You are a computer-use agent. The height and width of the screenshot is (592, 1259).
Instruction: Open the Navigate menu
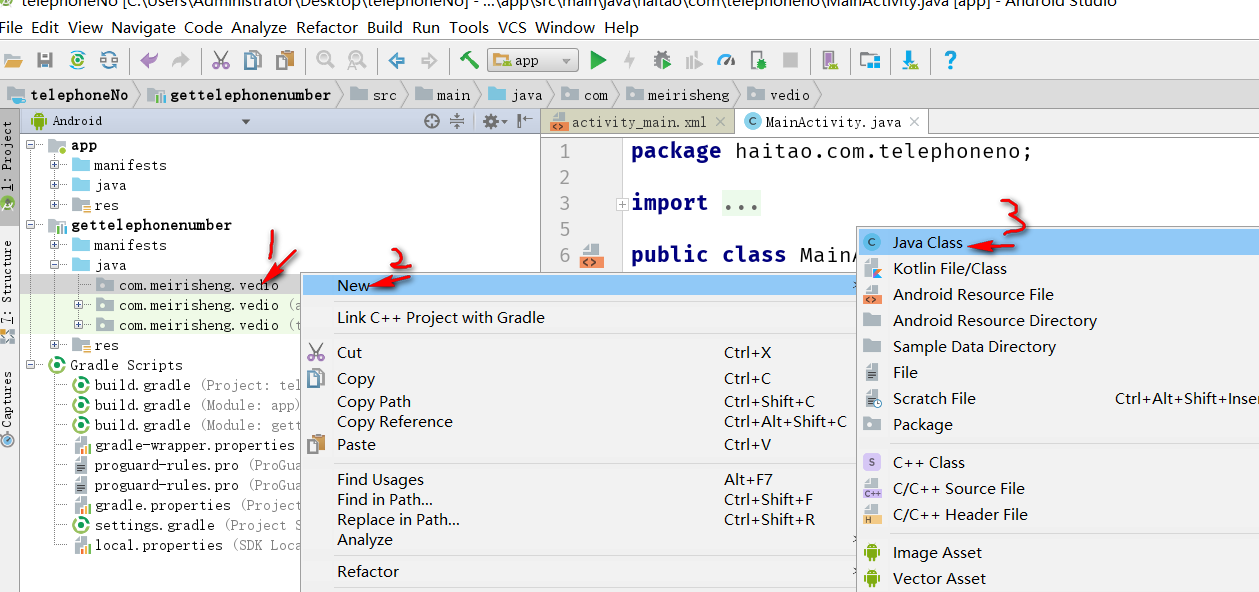tap(143, 27)
